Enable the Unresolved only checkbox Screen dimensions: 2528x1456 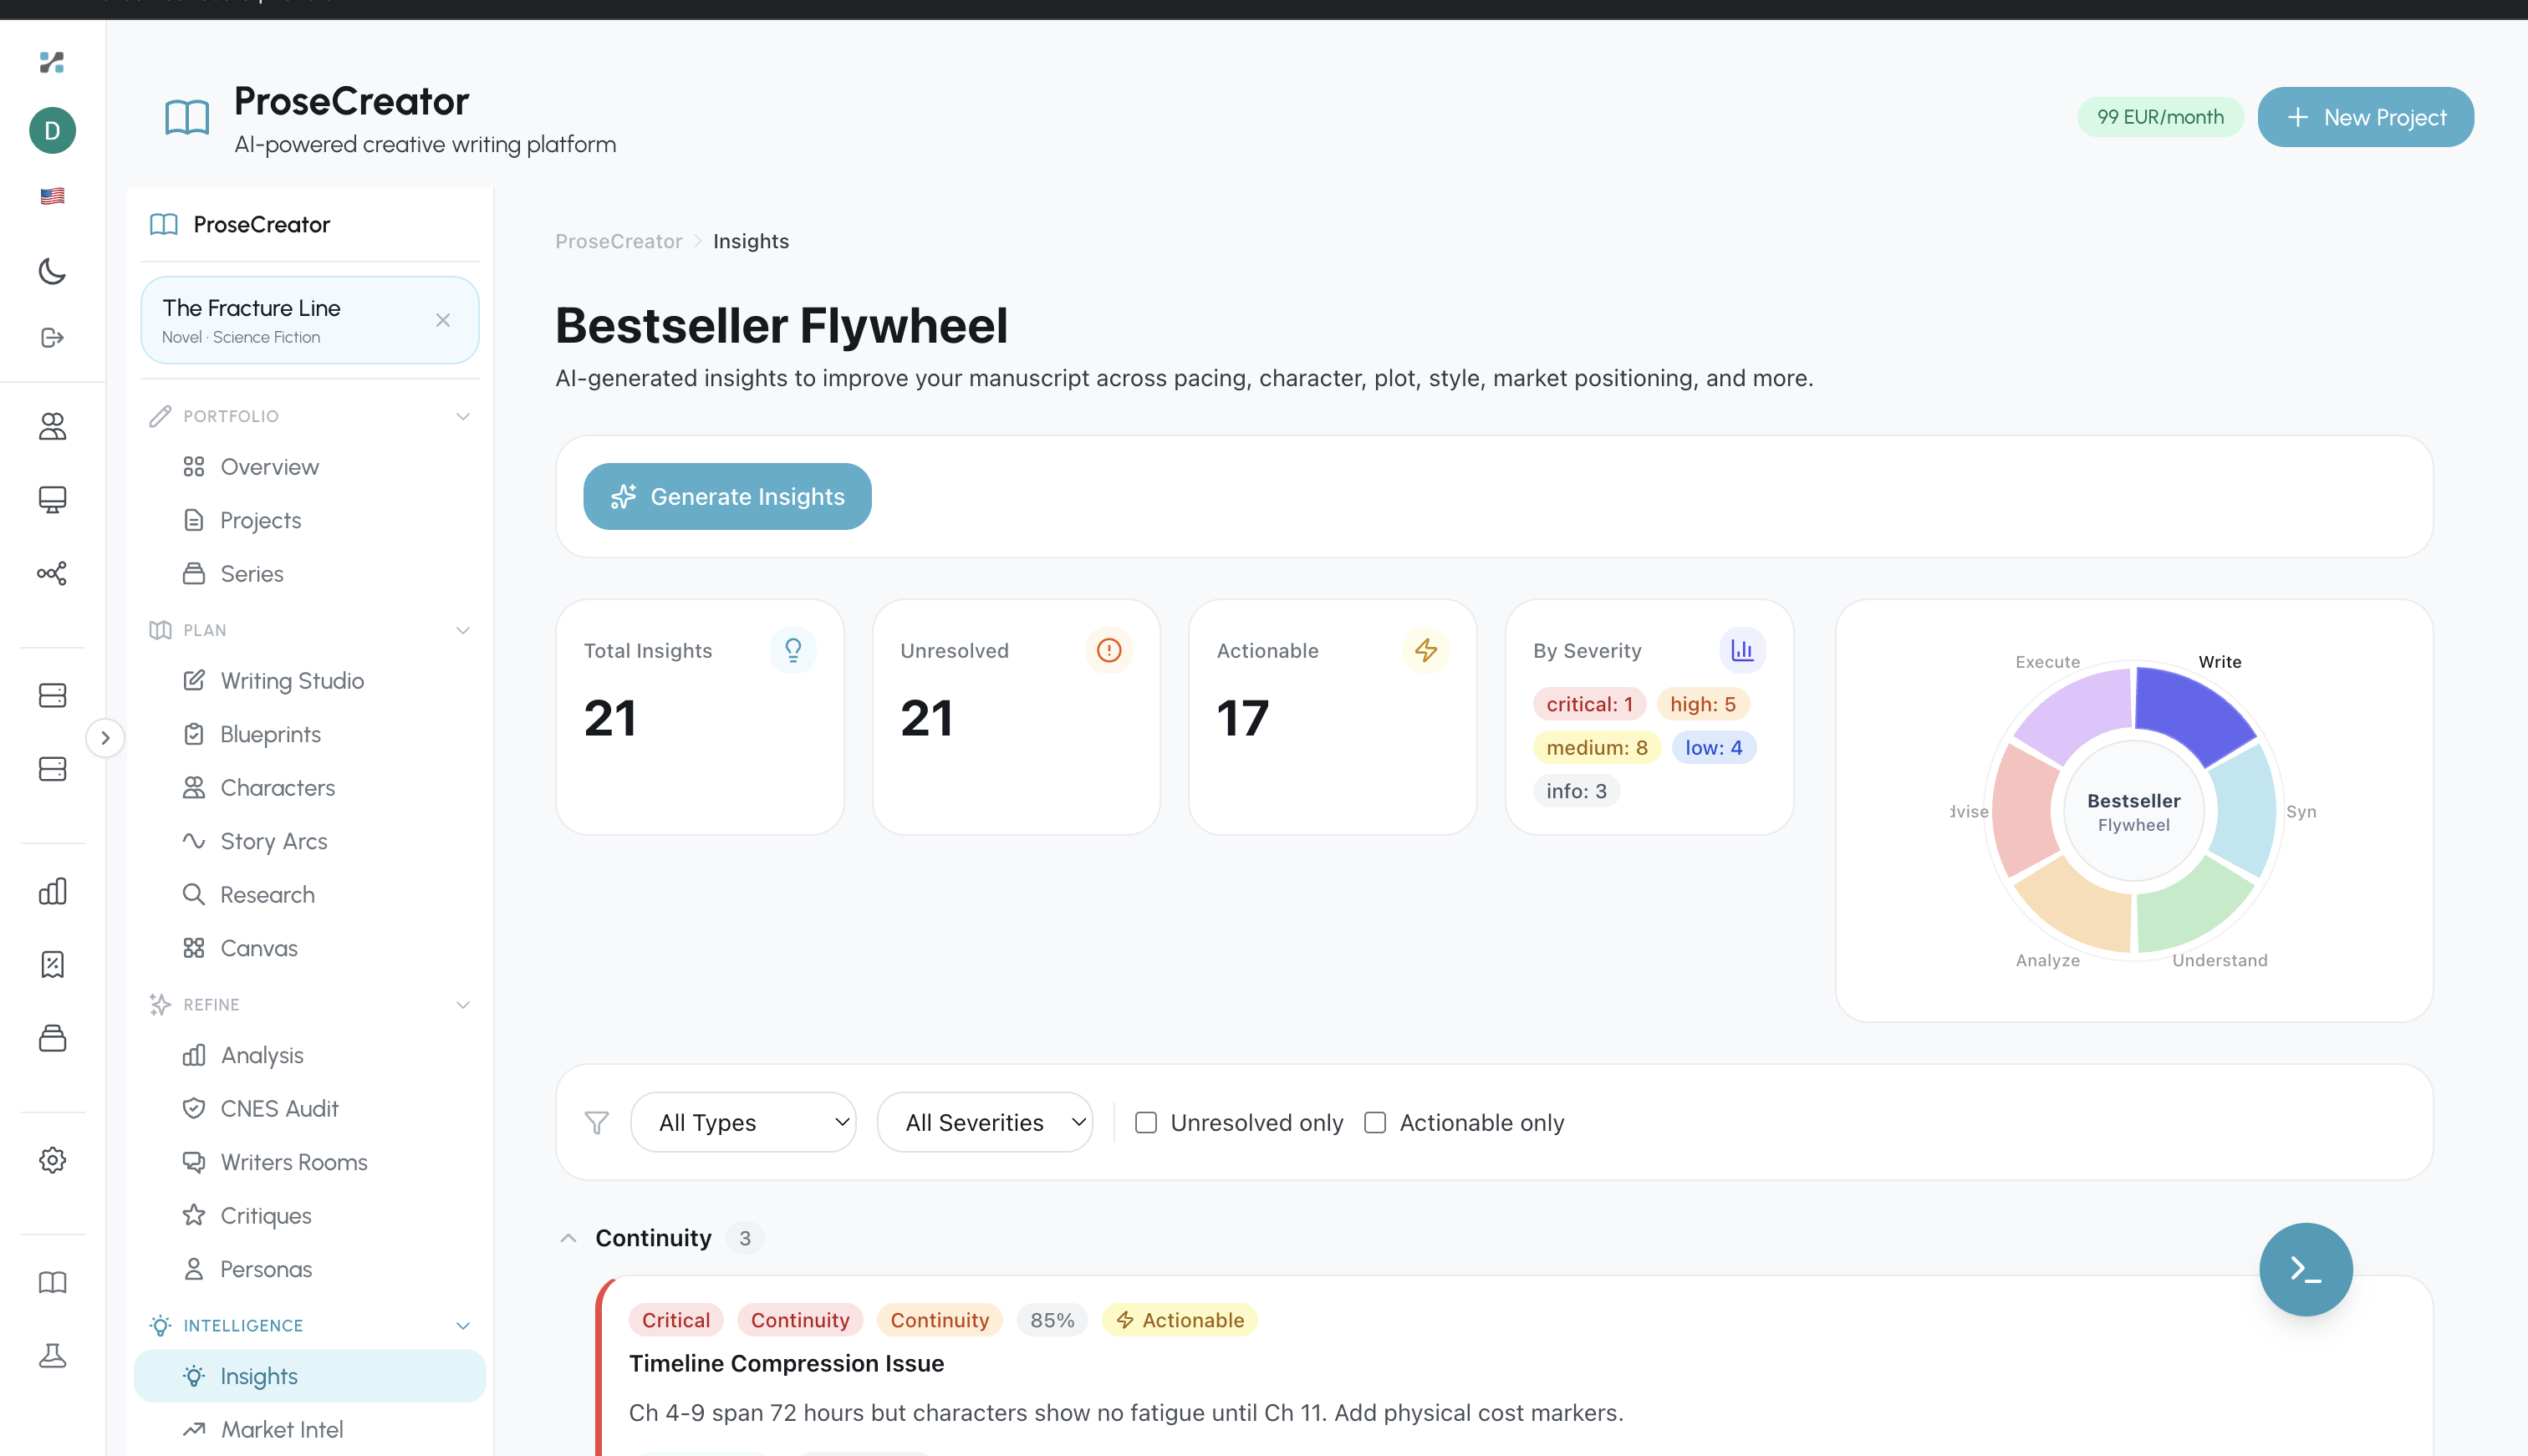[x=1146, y=1122]
